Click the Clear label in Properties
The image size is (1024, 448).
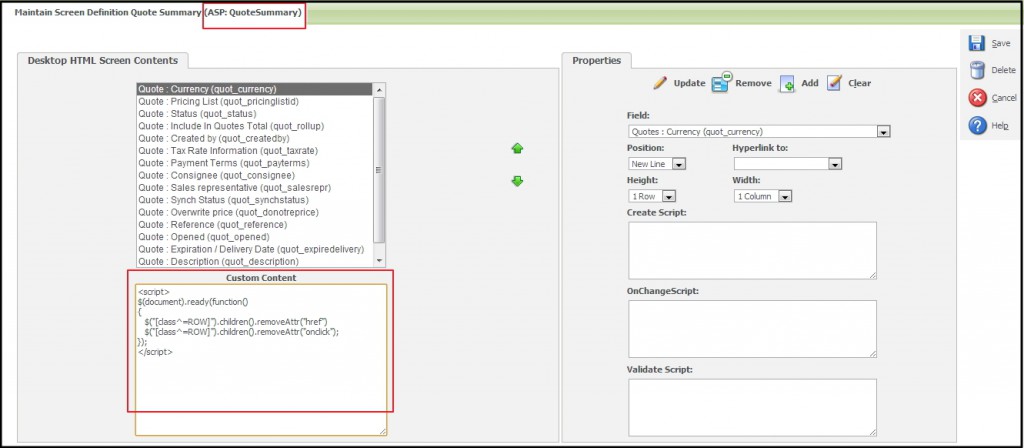click(x=859, y=83)
